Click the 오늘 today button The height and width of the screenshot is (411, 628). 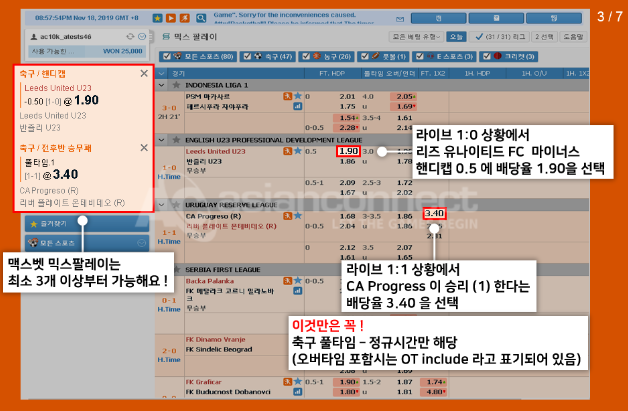(x=456, y=37)
